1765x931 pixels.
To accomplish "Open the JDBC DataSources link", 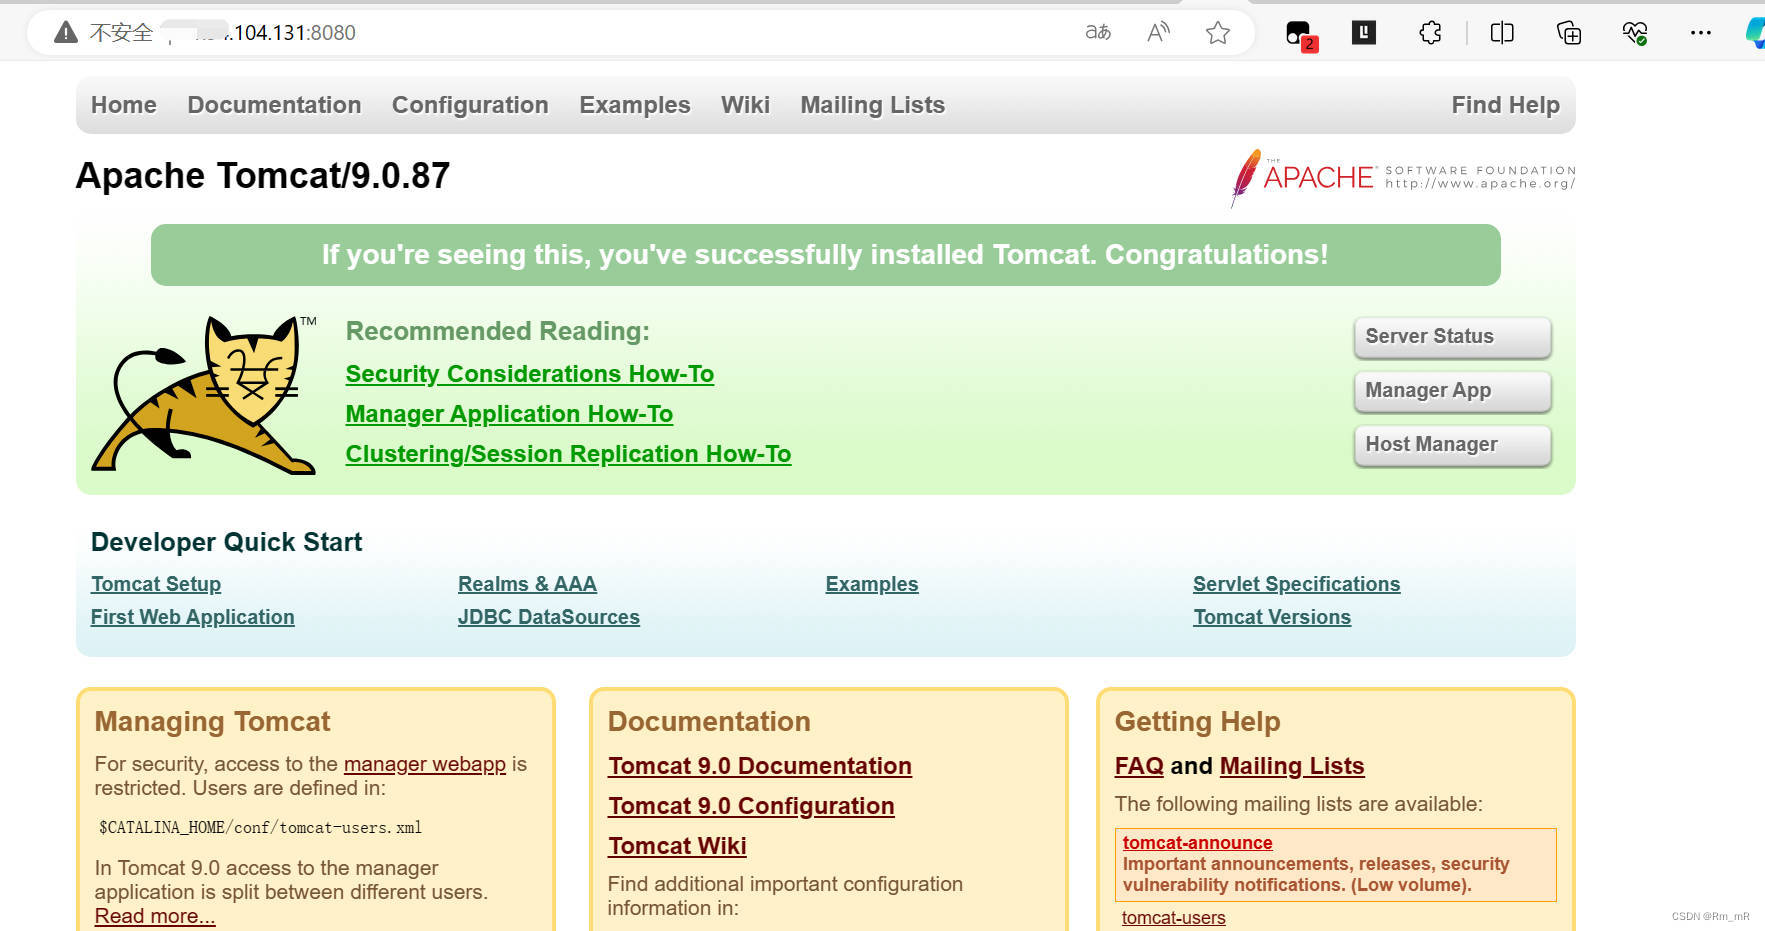I will [x=549, y=617].
